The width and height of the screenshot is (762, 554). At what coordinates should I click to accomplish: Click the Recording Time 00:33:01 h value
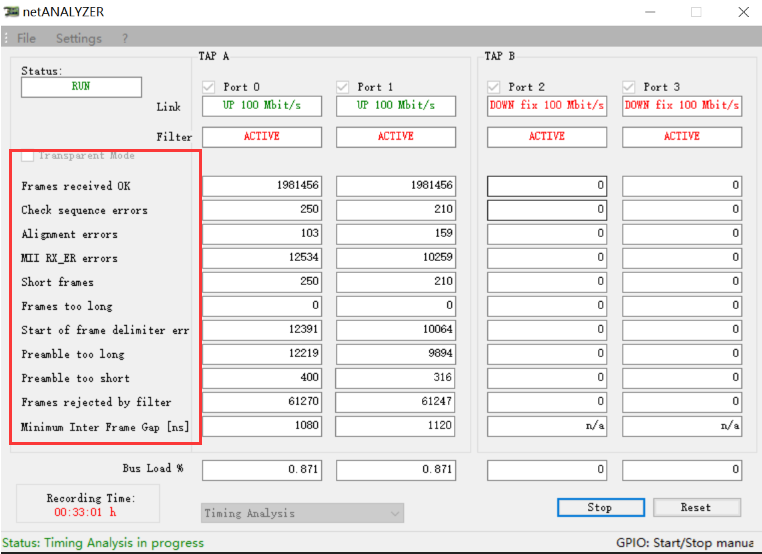tap(85, 512)
